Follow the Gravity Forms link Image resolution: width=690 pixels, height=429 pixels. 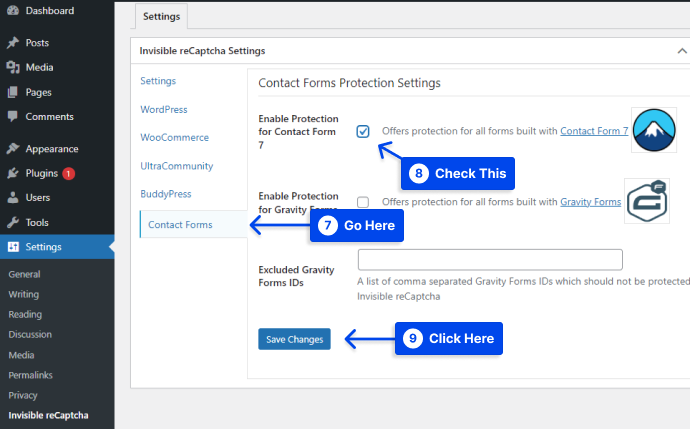pos(591,202)
